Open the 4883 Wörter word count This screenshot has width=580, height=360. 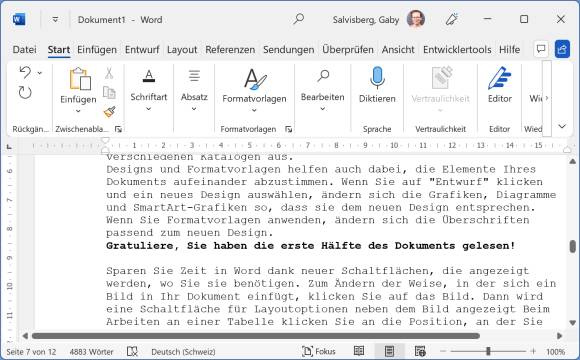pyautogui.click(x=91, y=351)
